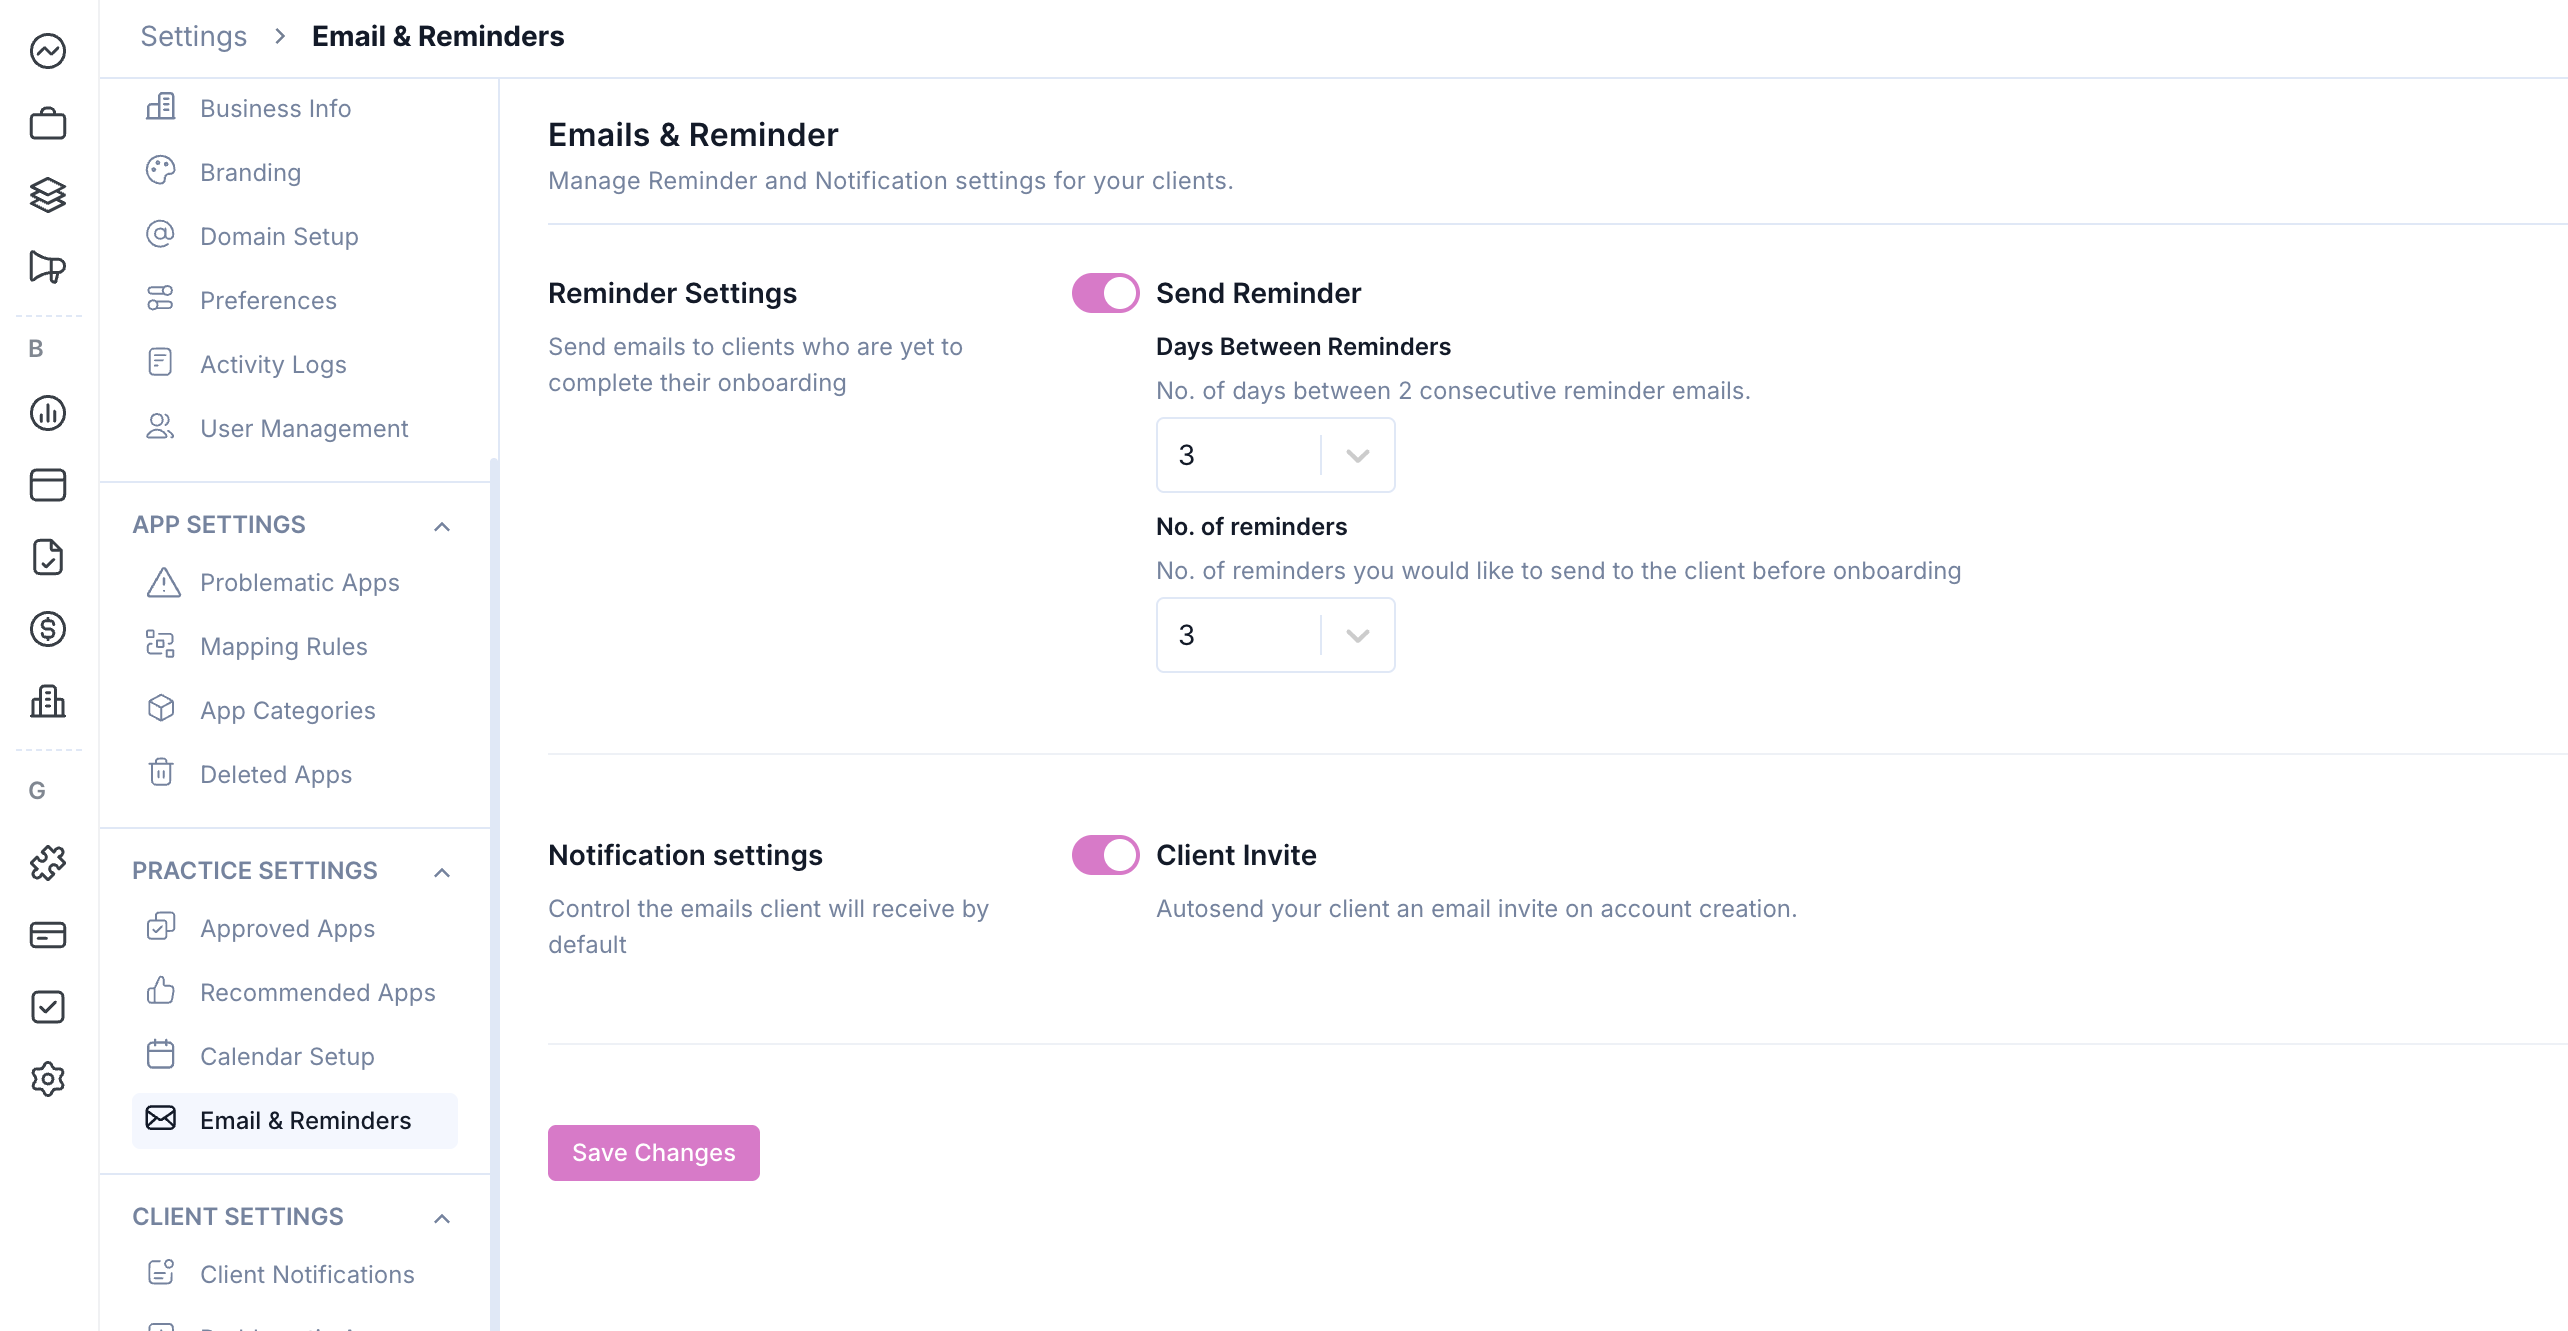Open the credit card icon in rail
Screen dimensions: 2568x1331
[x=48, y=934]
